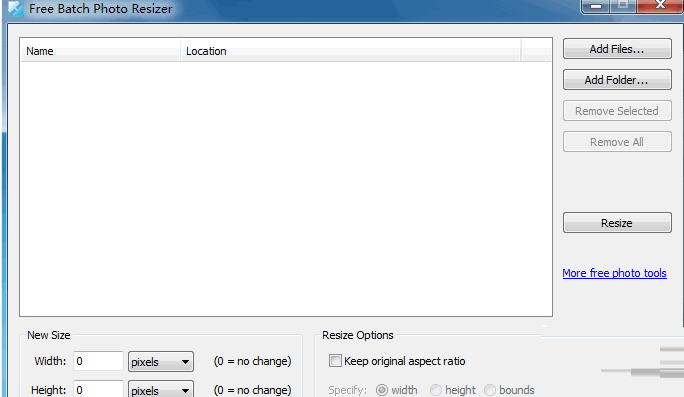Screen dimensions: 684x397
Task: Start resizing with the Resize button
Action: coord(617,223)
